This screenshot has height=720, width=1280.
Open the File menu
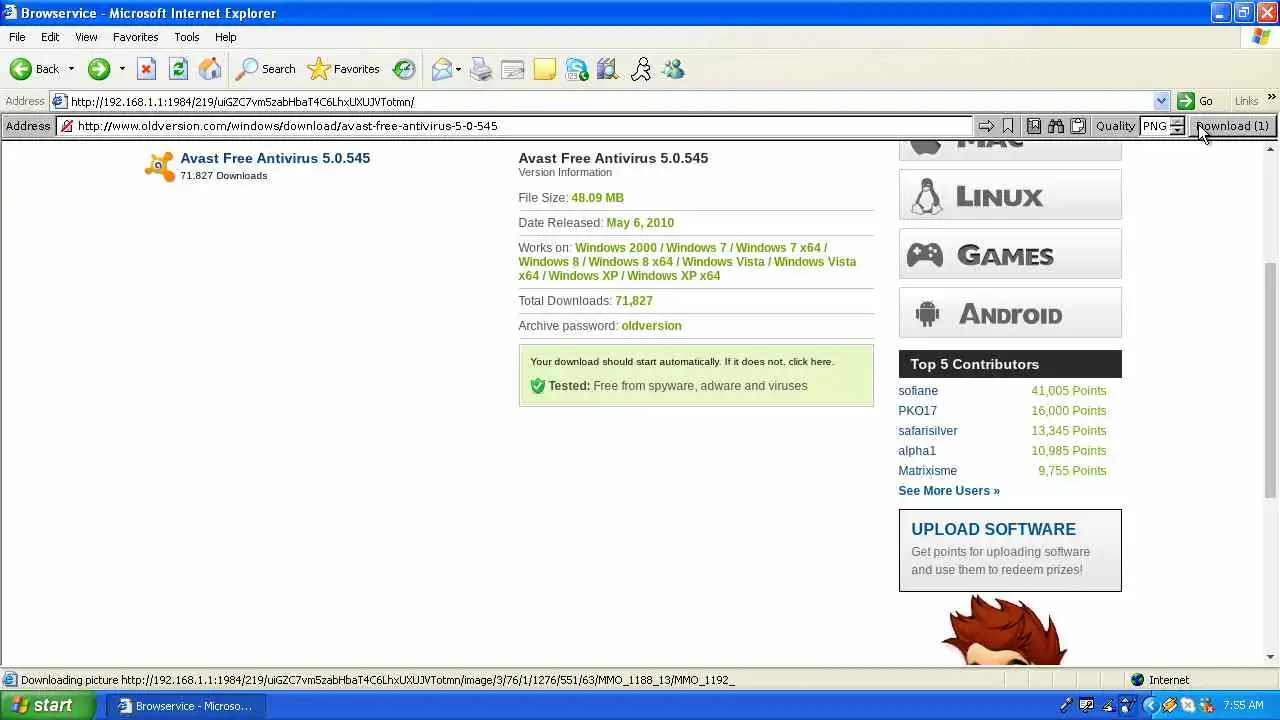point(17,37)
